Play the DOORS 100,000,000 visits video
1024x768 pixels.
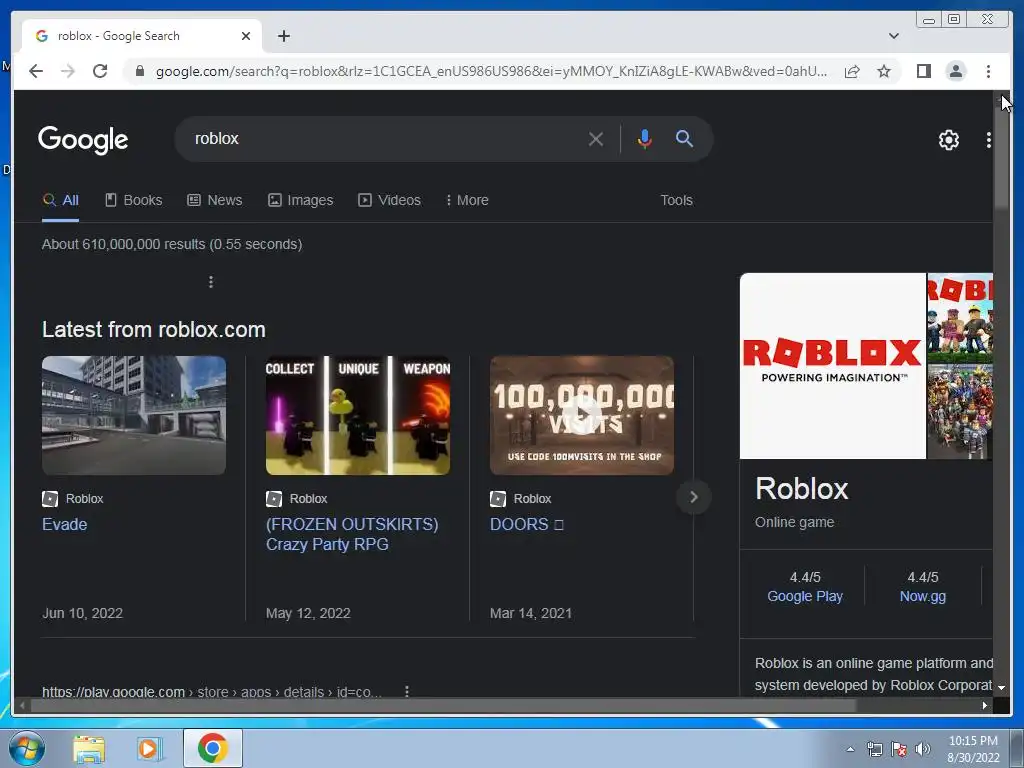[x=582, y=415]
